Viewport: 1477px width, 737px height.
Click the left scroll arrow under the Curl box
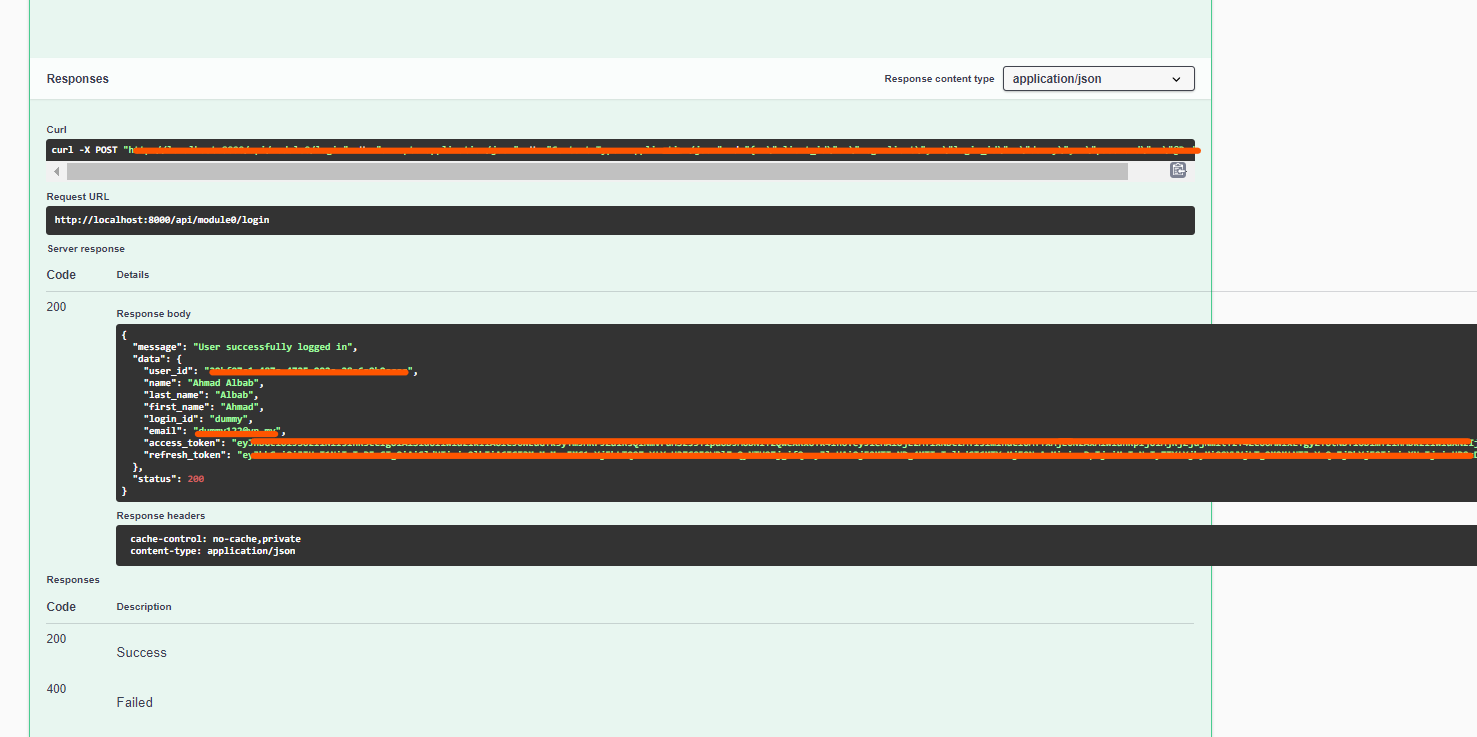click(x=56, y=170)
